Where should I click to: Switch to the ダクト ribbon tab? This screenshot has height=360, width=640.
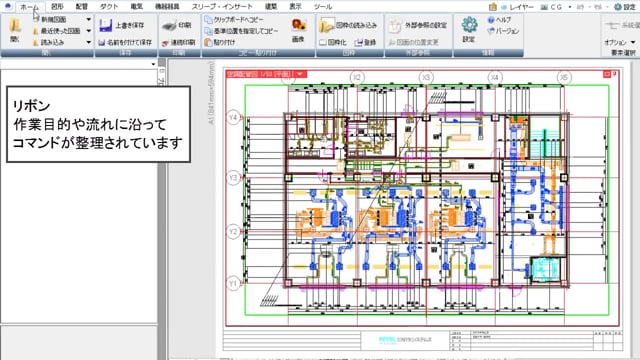(x=109, y=7)
